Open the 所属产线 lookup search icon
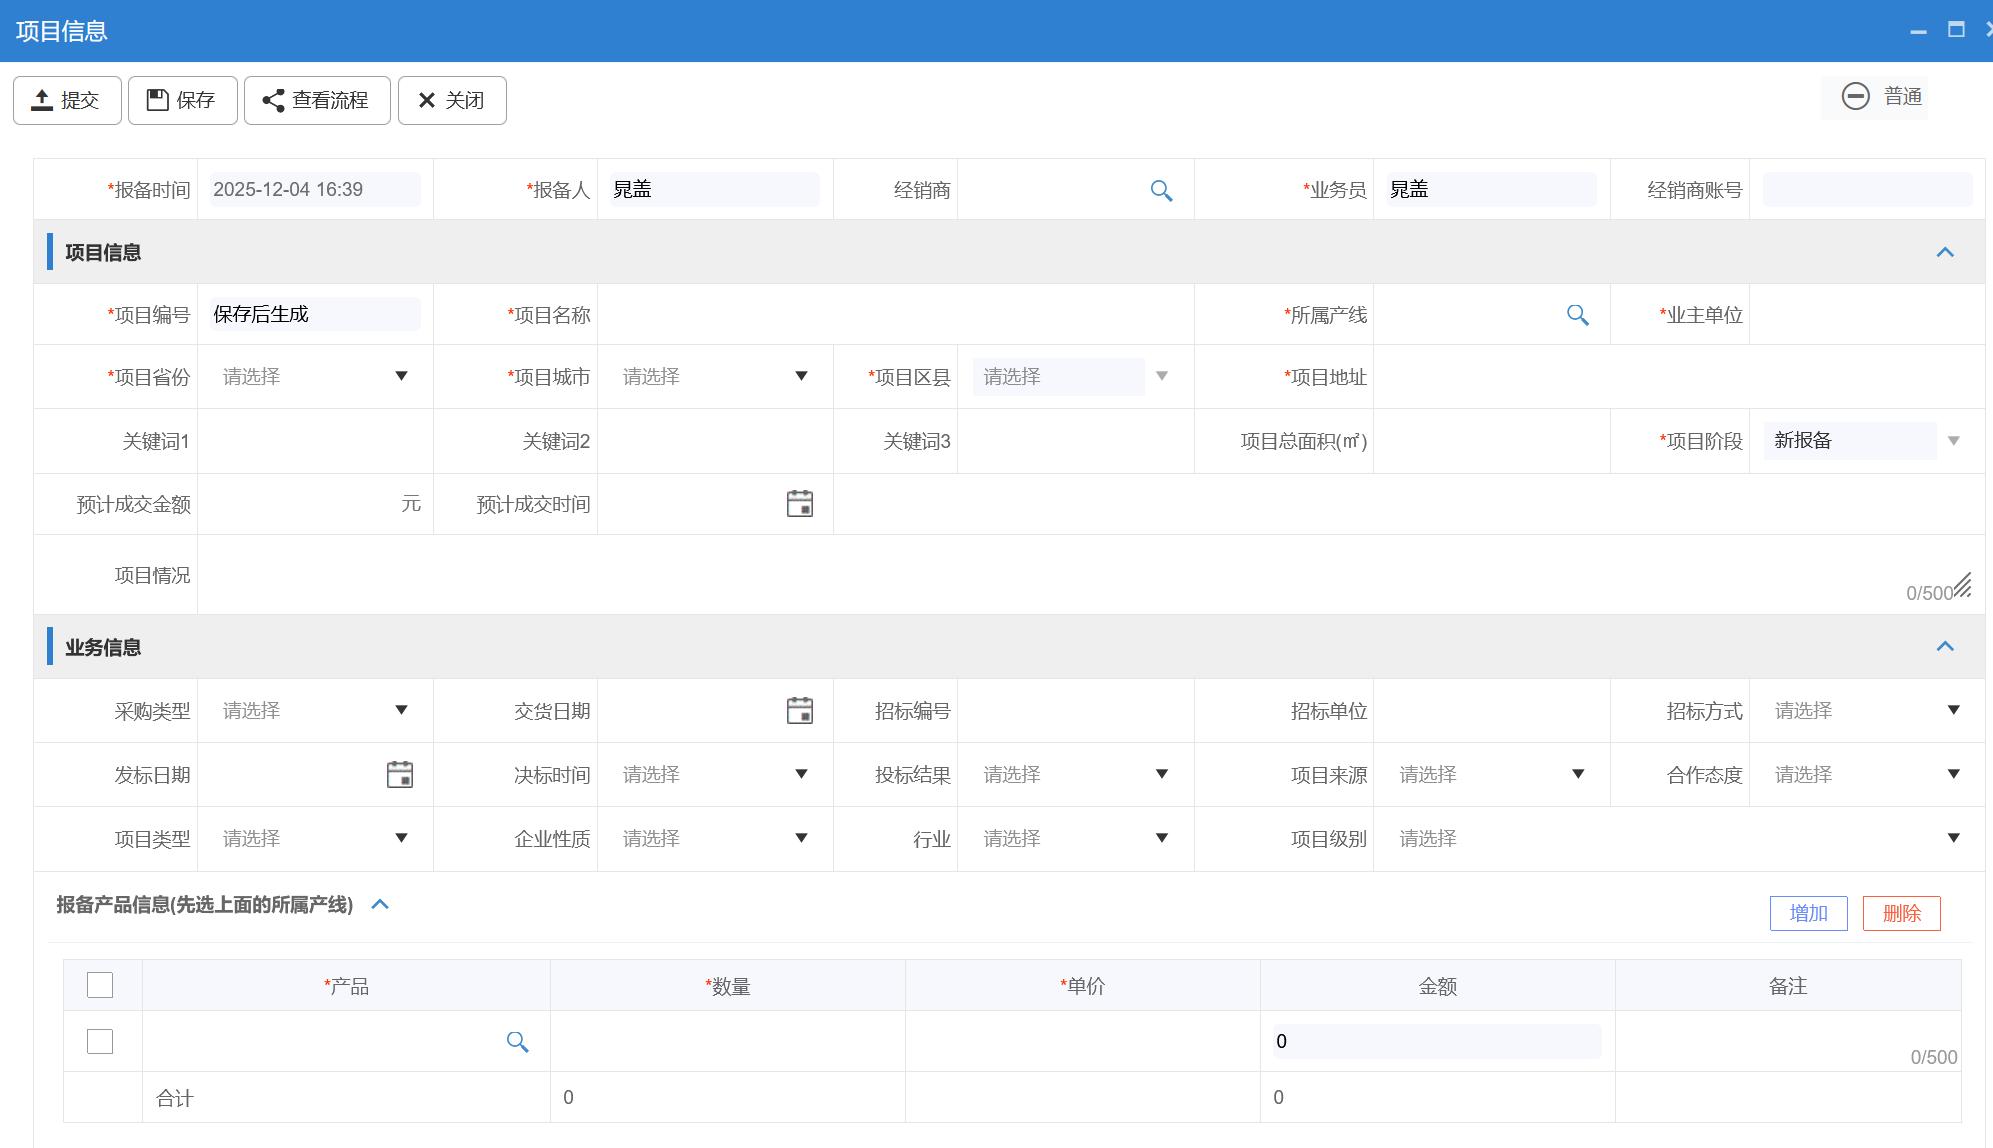1993x1148 pixels. pyautogui.click(x=1577, y=315)
